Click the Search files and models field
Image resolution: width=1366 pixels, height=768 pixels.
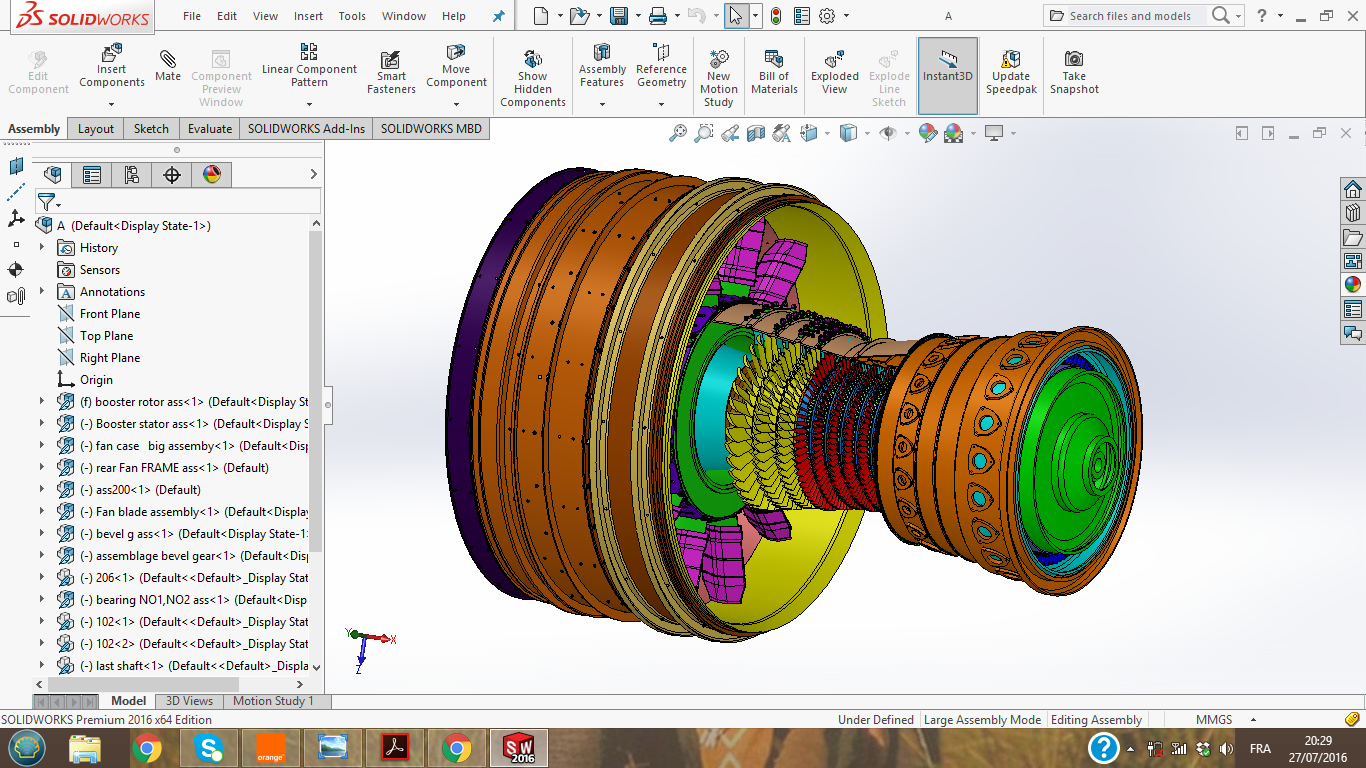point(1129,16)
